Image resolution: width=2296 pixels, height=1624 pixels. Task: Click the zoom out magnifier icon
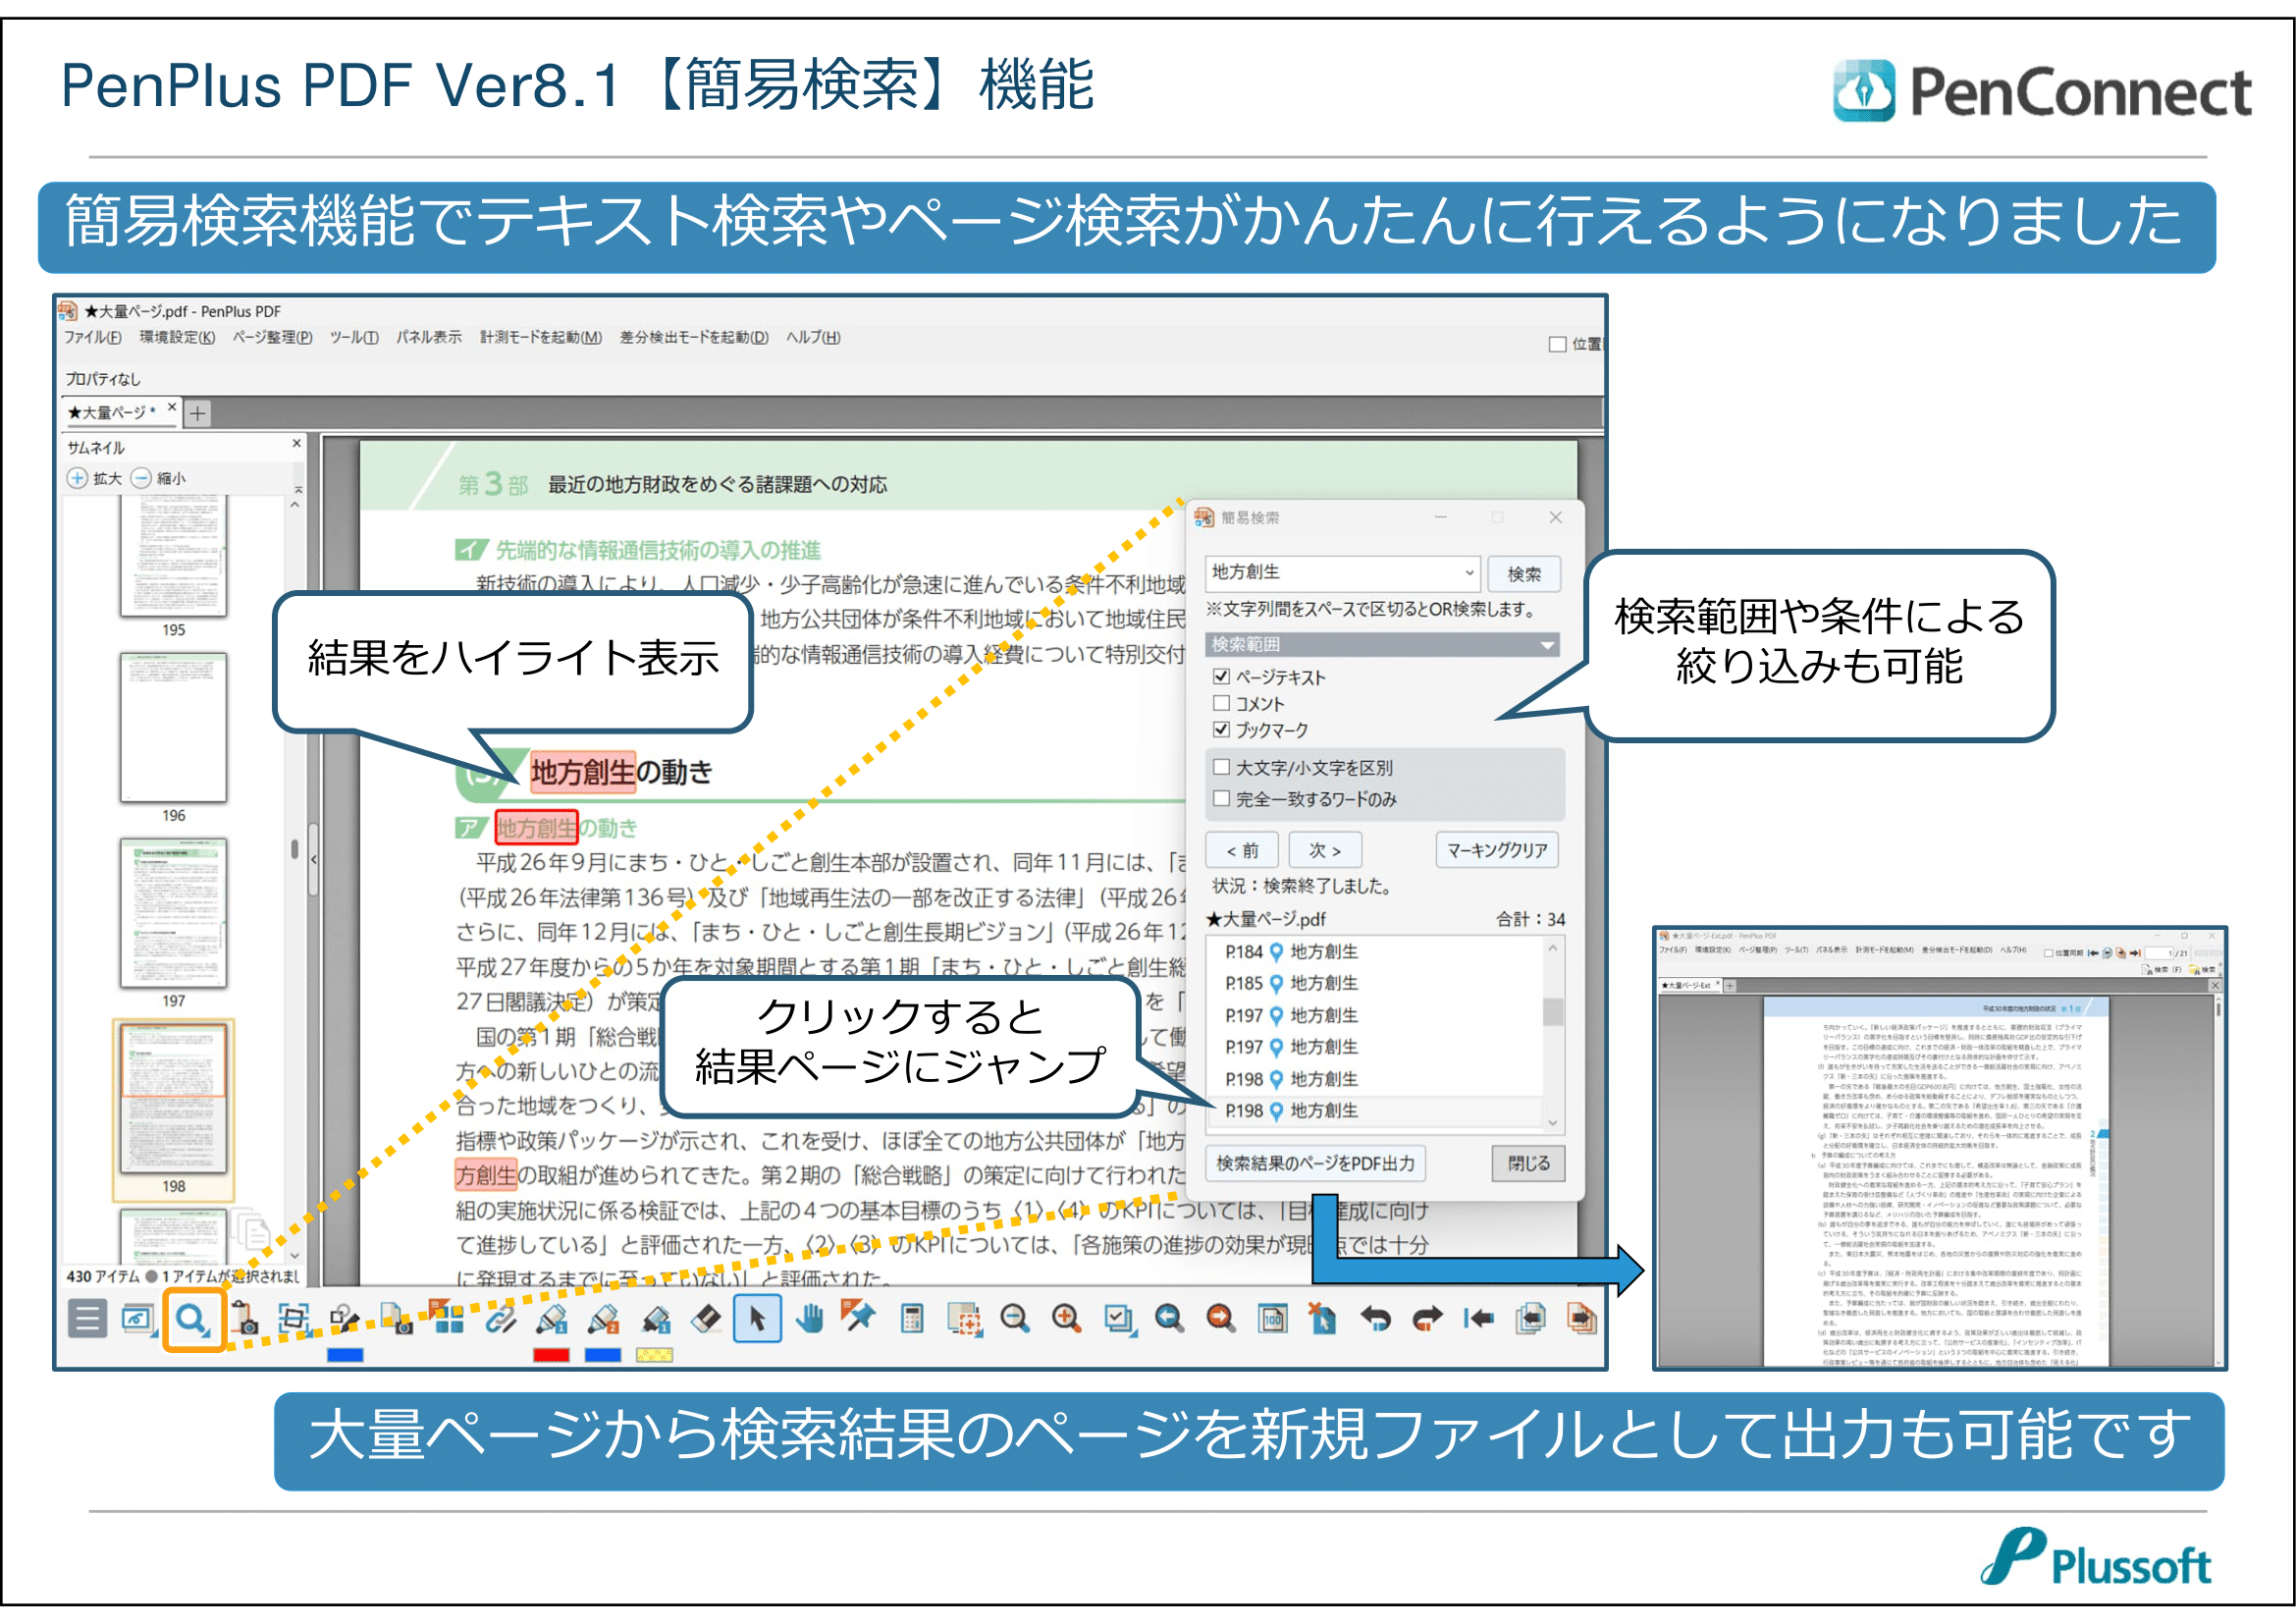click(1015, 1319)
